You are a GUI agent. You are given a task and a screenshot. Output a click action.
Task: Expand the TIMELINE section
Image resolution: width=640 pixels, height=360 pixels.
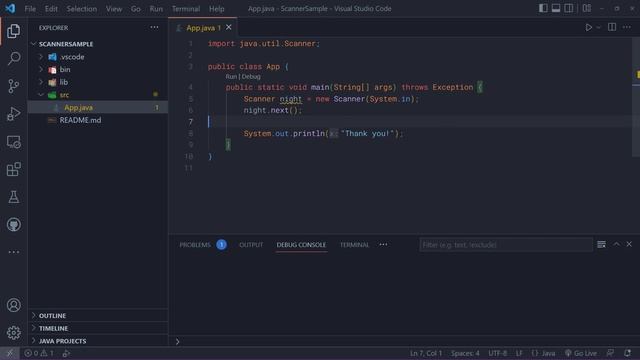[x=98, y=328]
